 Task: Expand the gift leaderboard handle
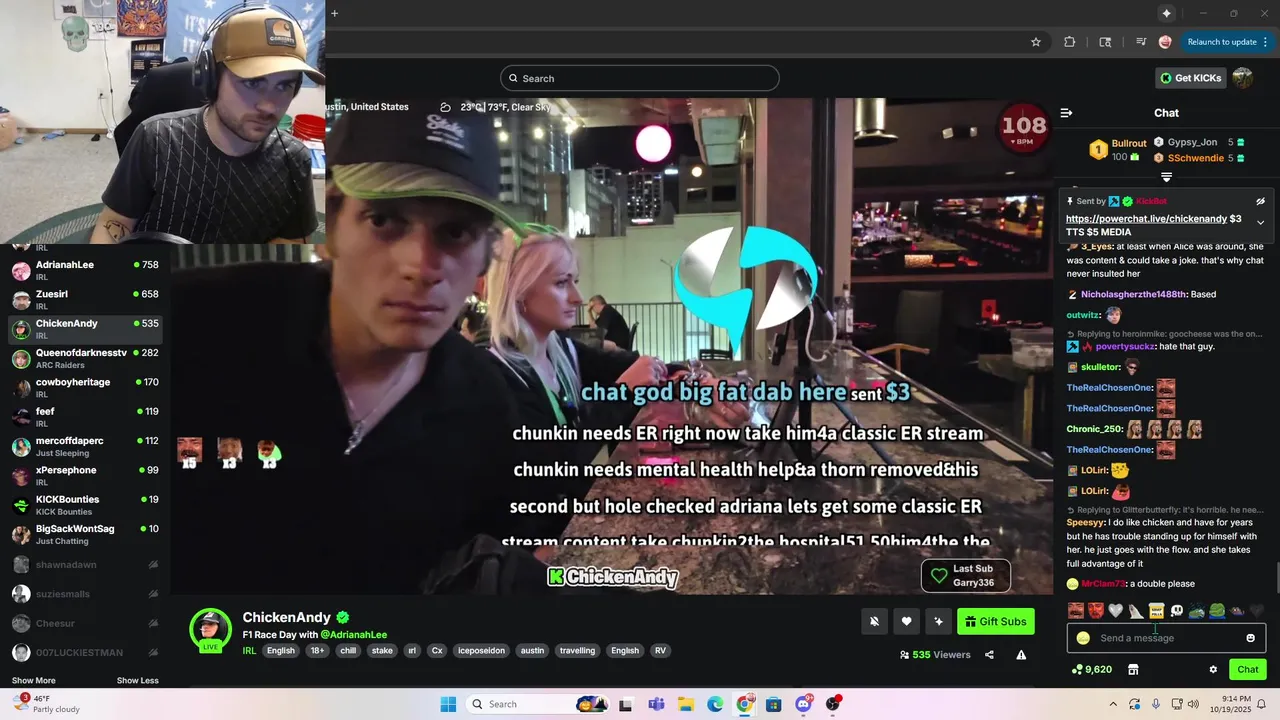(x=1166, y=177)
